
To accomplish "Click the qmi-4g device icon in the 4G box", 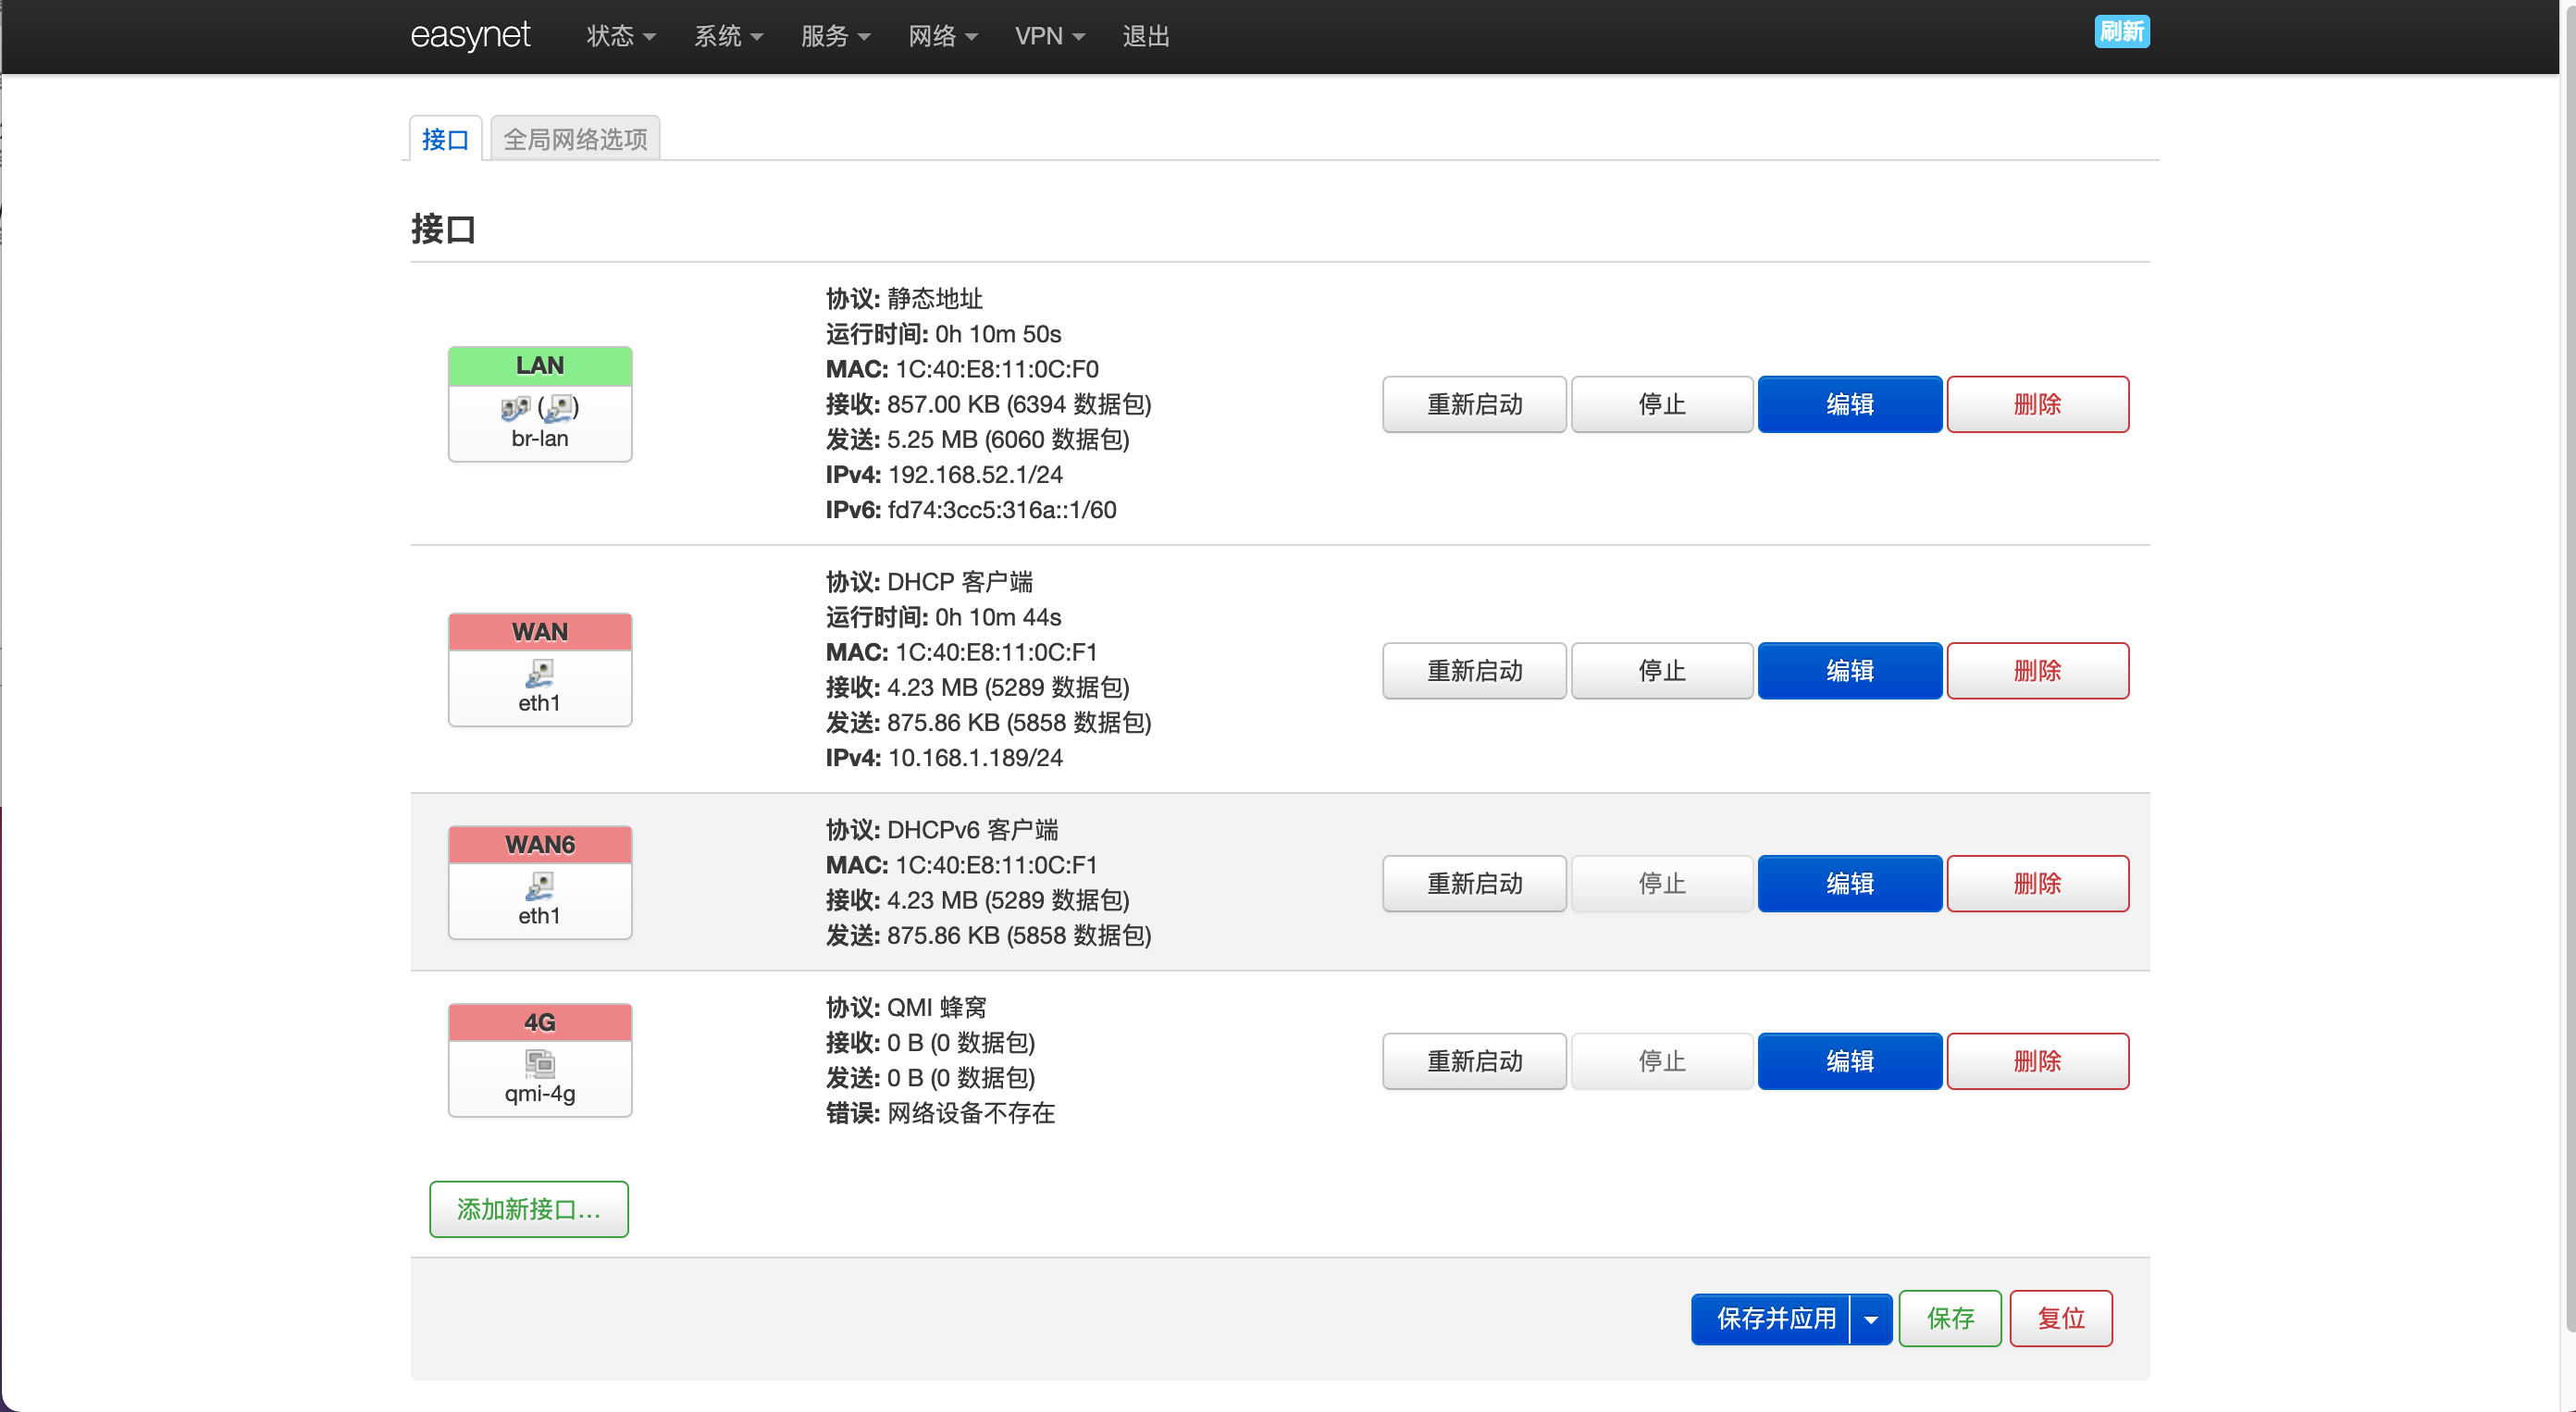I will pyautogui.click(x=540, y=1063).
